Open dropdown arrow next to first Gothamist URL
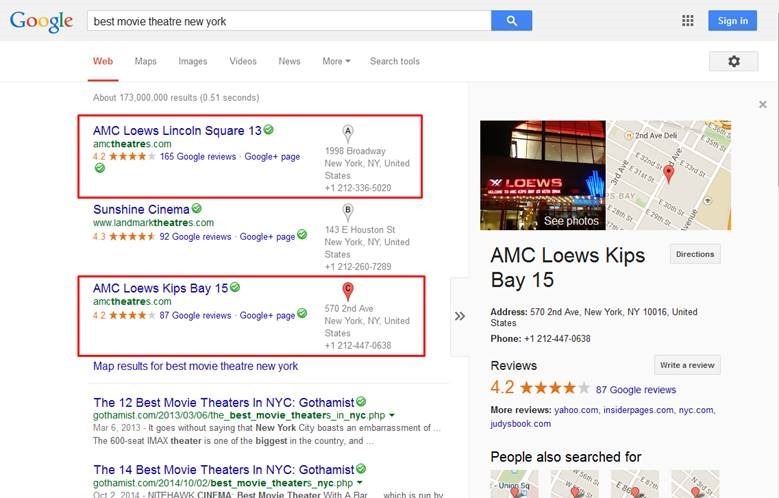The image size is (779, 498). [x=392, y=414]
